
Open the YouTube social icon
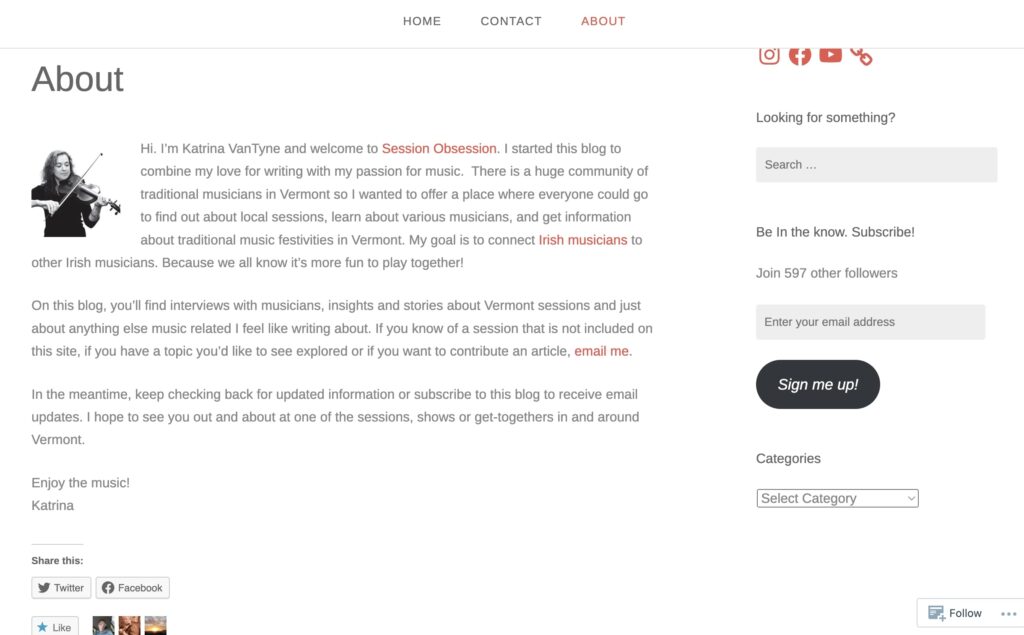coord(830,55)
